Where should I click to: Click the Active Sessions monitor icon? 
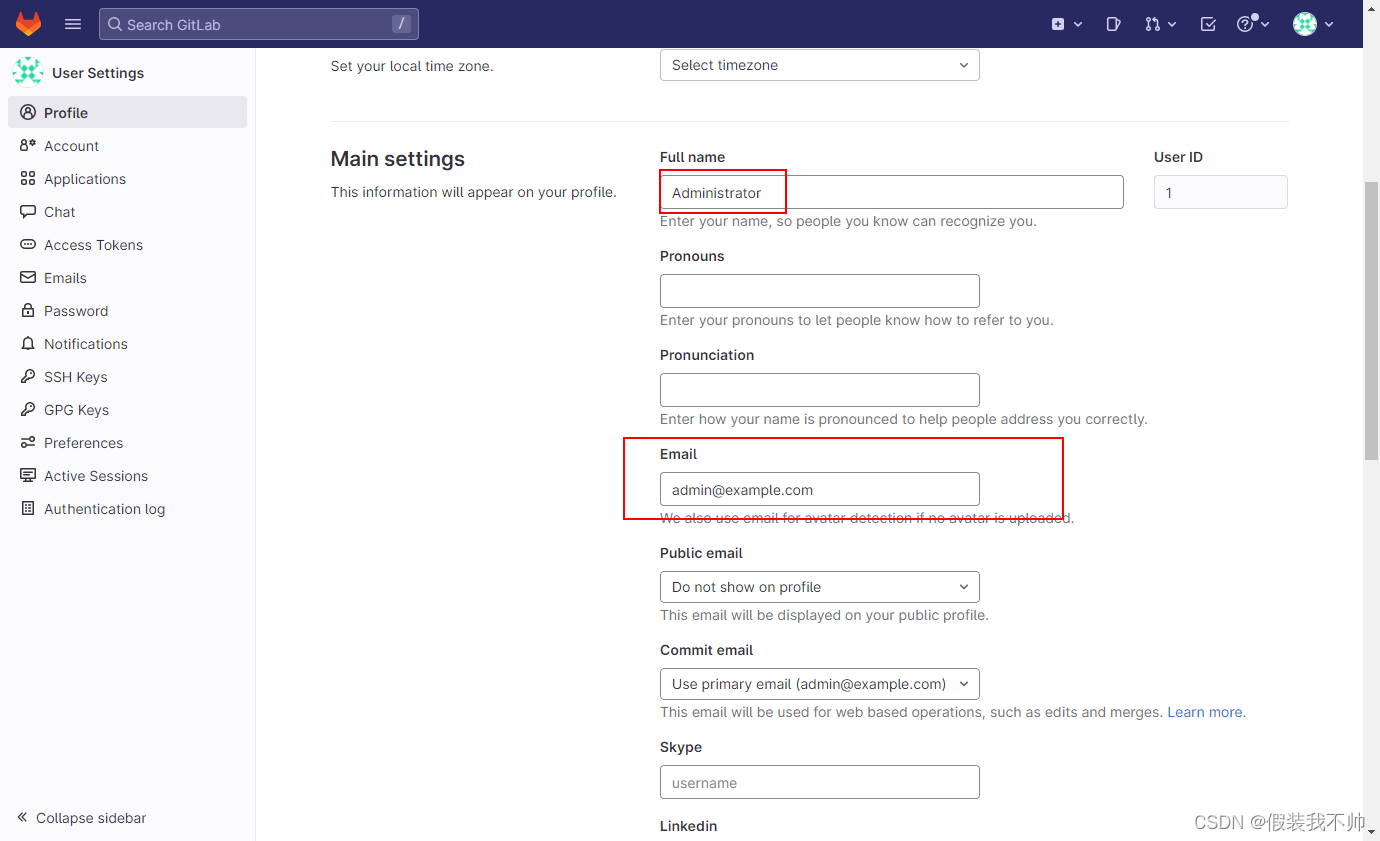pyautogui.click(x=28, y=476)
